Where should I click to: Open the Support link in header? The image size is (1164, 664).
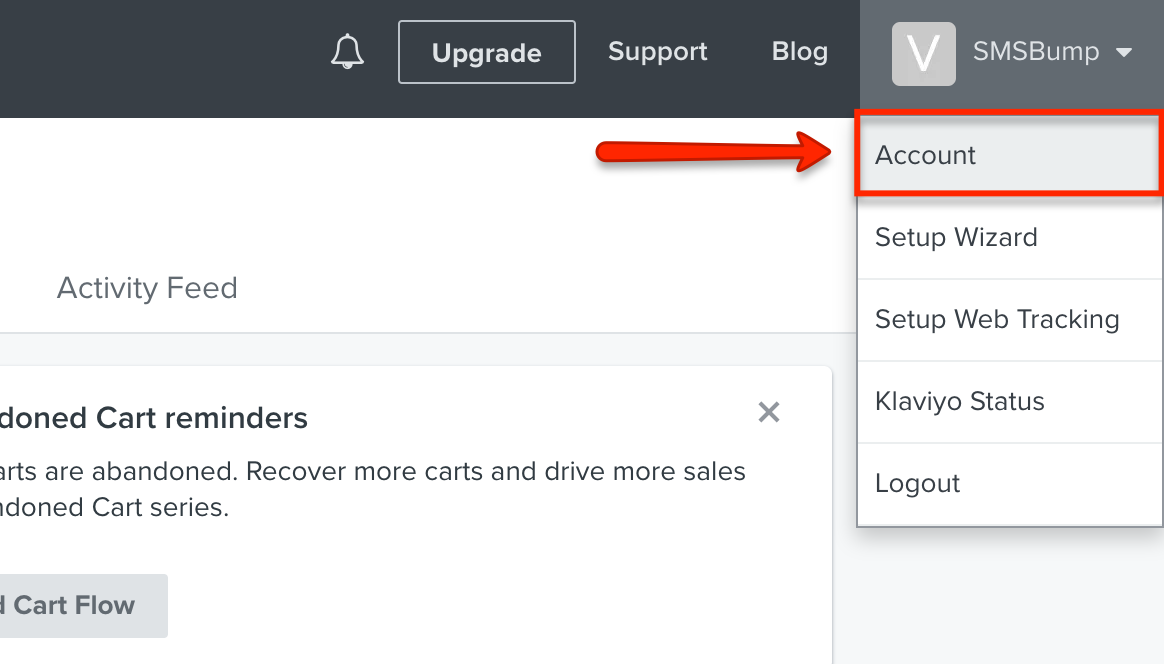click(x=658, y=51)
